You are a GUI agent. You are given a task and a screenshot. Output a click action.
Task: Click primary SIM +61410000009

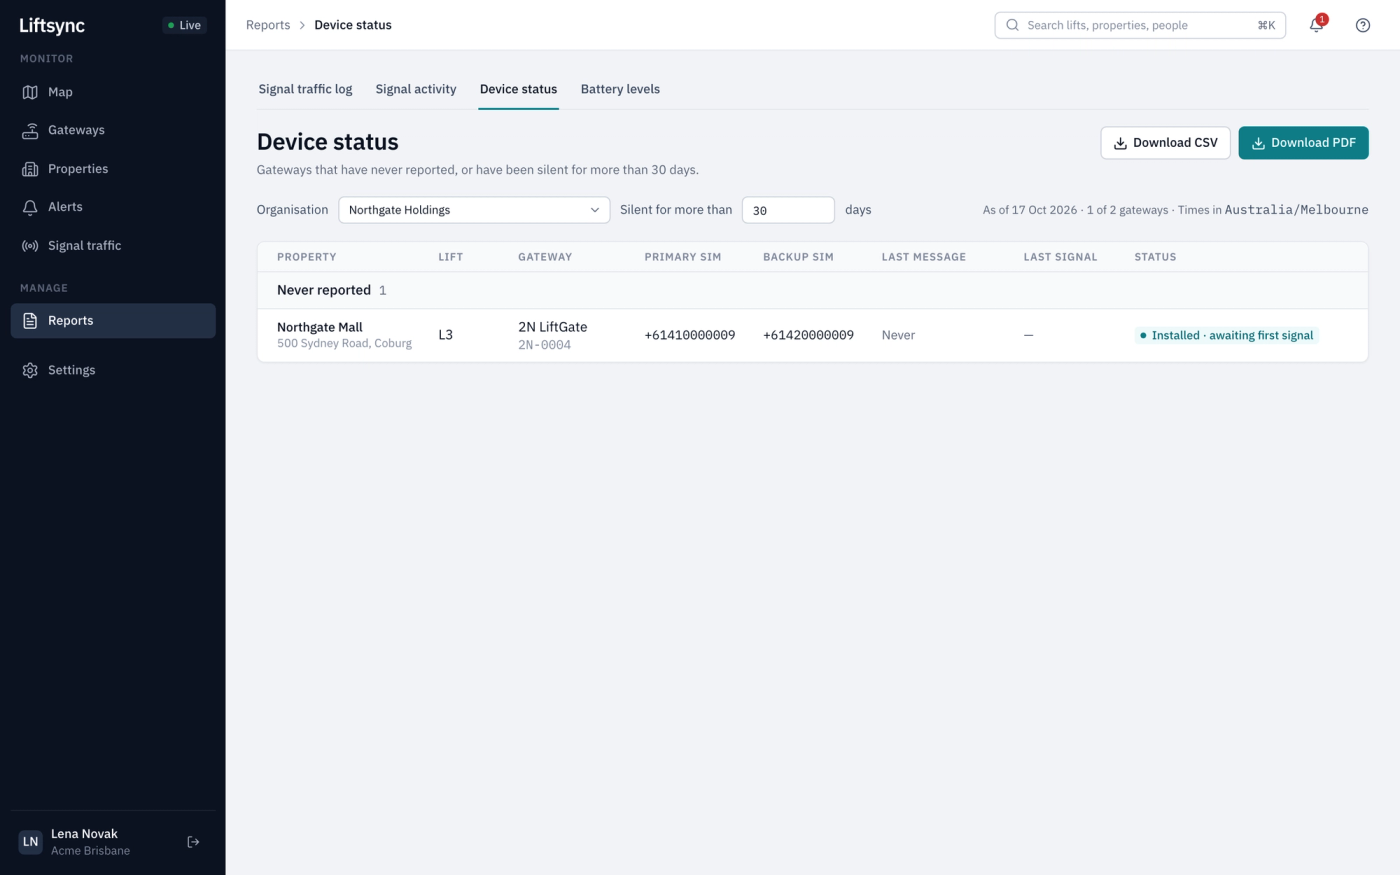[690, 335]
